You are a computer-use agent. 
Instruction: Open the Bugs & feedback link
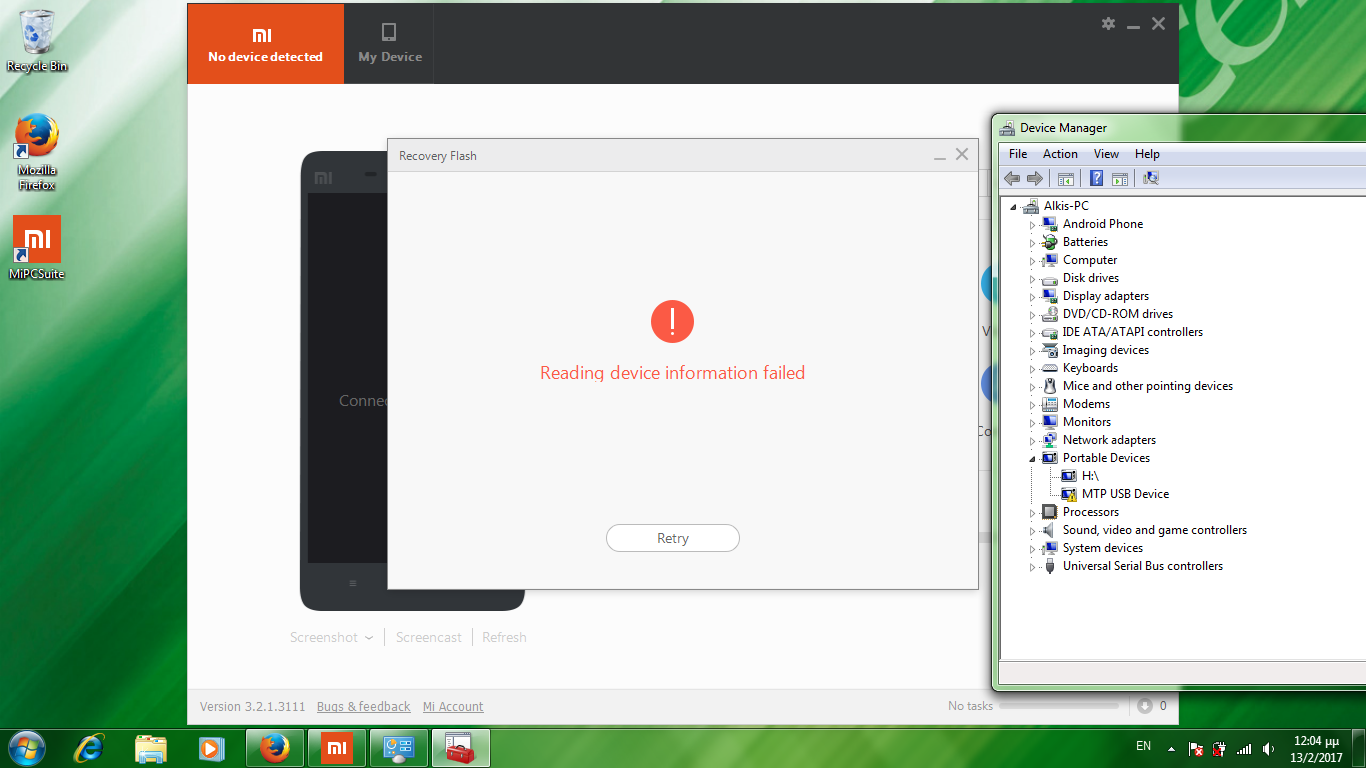[x=363, y=707]
